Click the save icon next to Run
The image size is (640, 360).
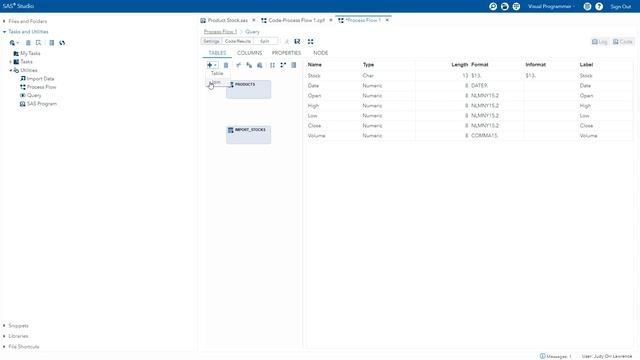click(297, 42)
